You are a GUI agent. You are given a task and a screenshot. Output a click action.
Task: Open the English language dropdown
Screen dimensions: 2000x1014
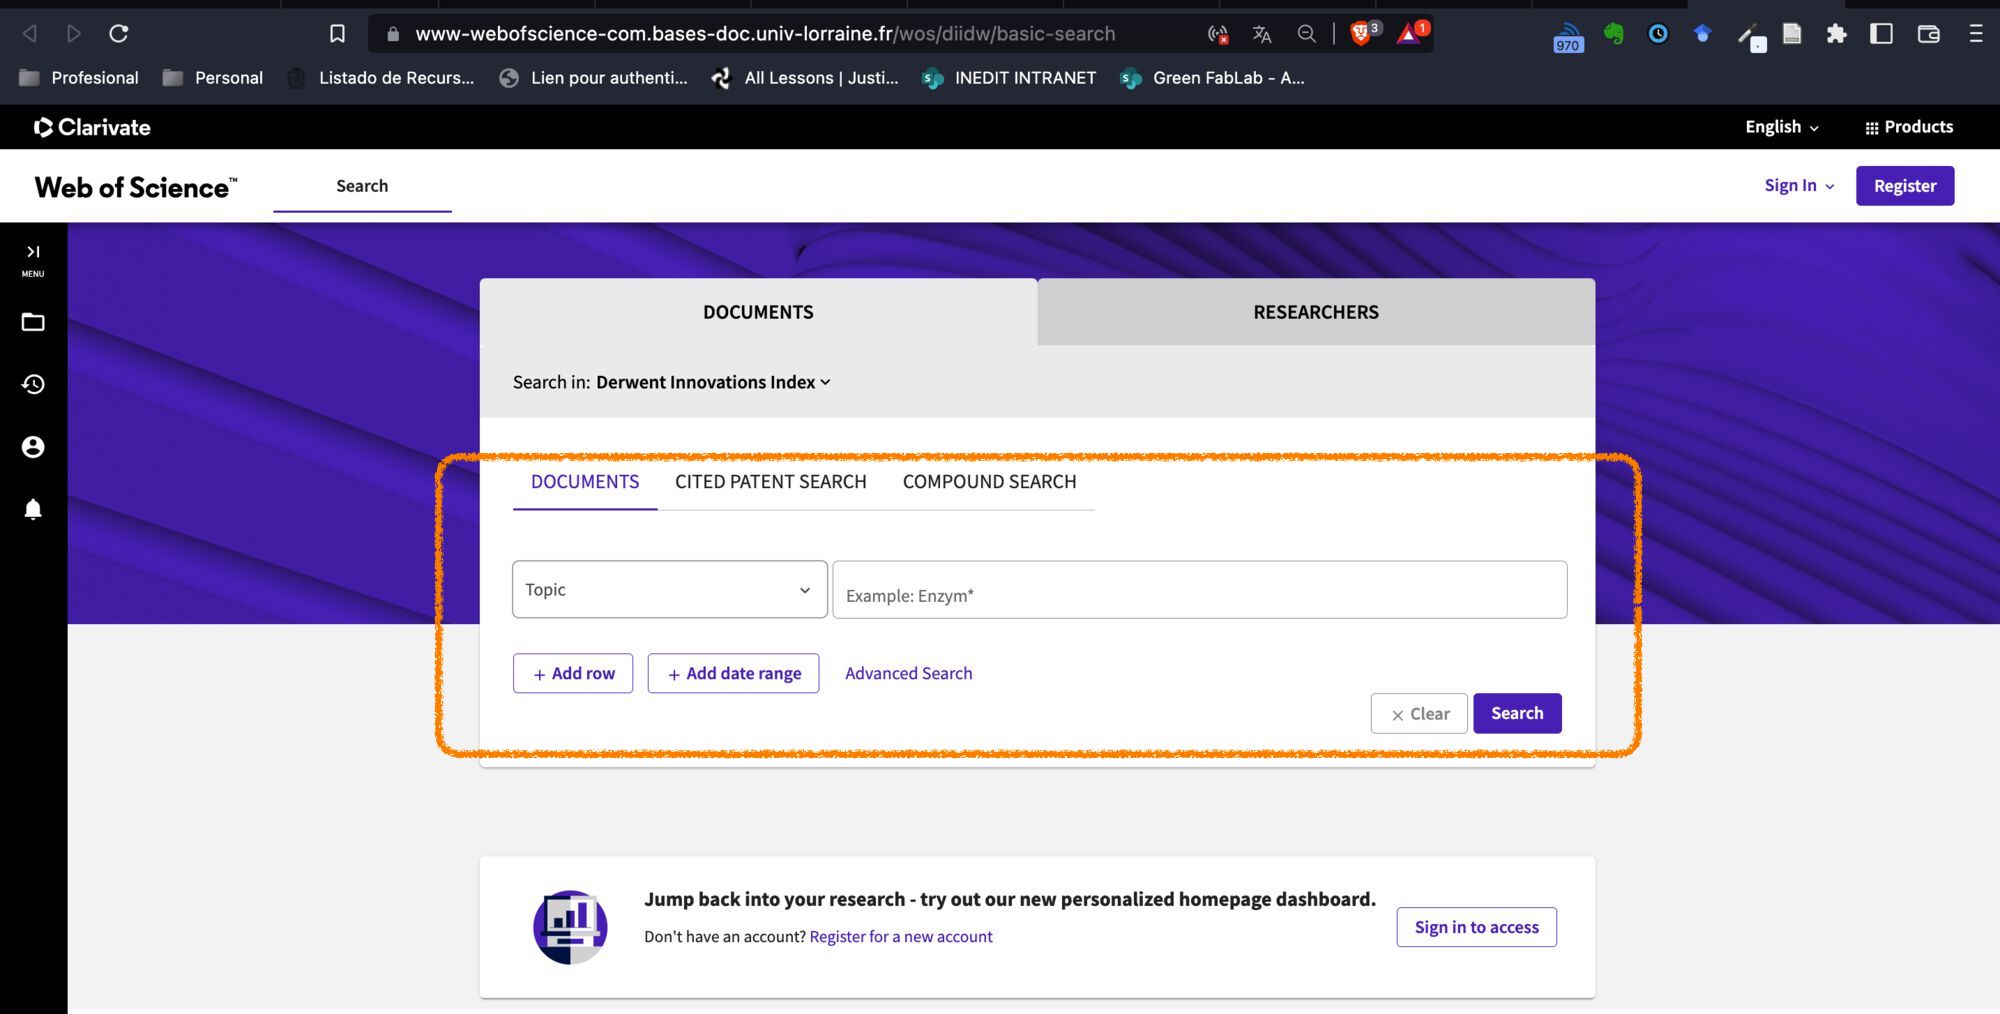[x=1781, y=127]
